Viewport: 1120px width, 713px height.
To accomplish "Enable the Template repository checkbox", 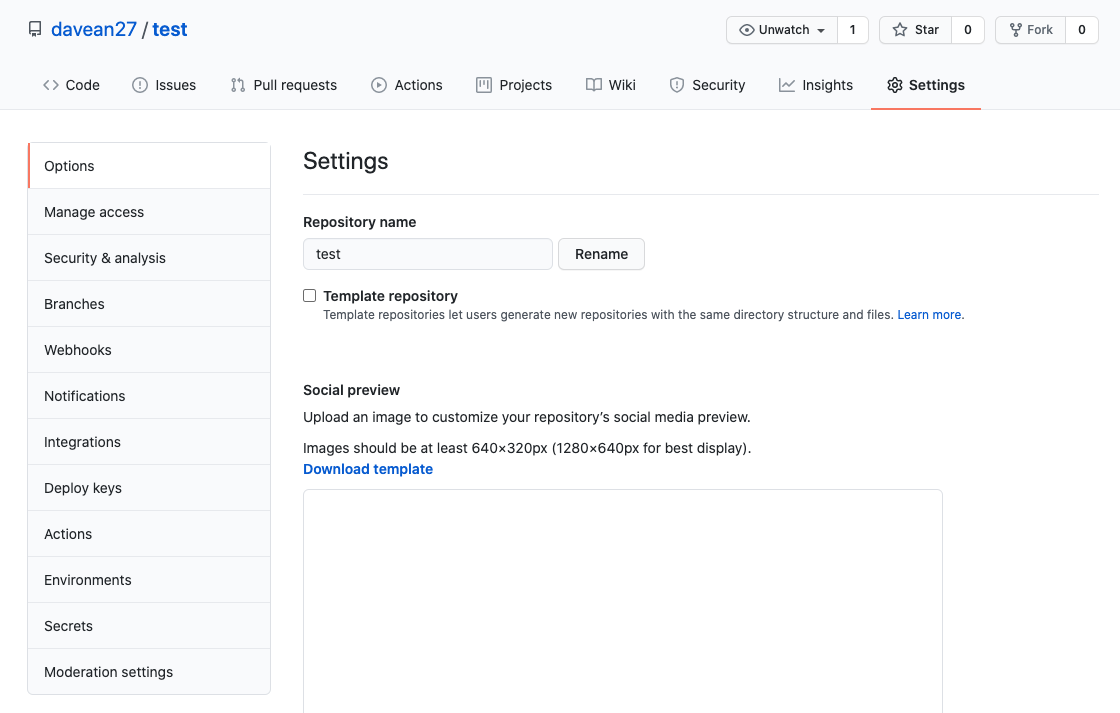I will click(x=309, y=295).
